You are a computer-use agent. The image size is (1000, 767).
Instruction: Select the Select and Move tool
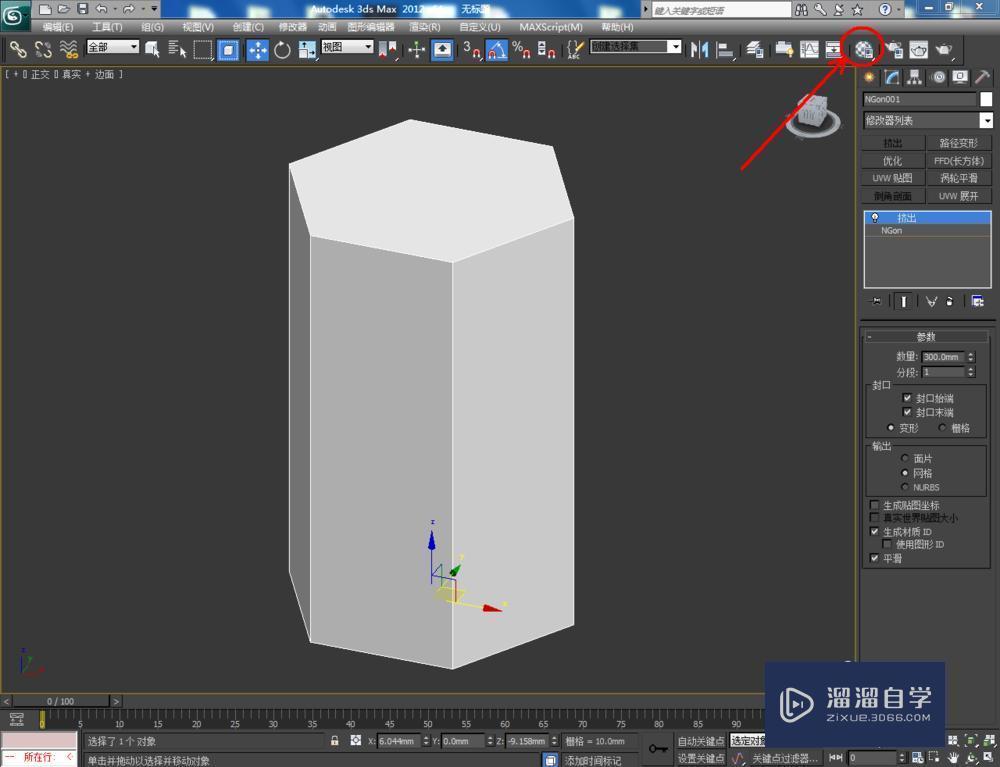pyautogui.click(x=258, y=47)
